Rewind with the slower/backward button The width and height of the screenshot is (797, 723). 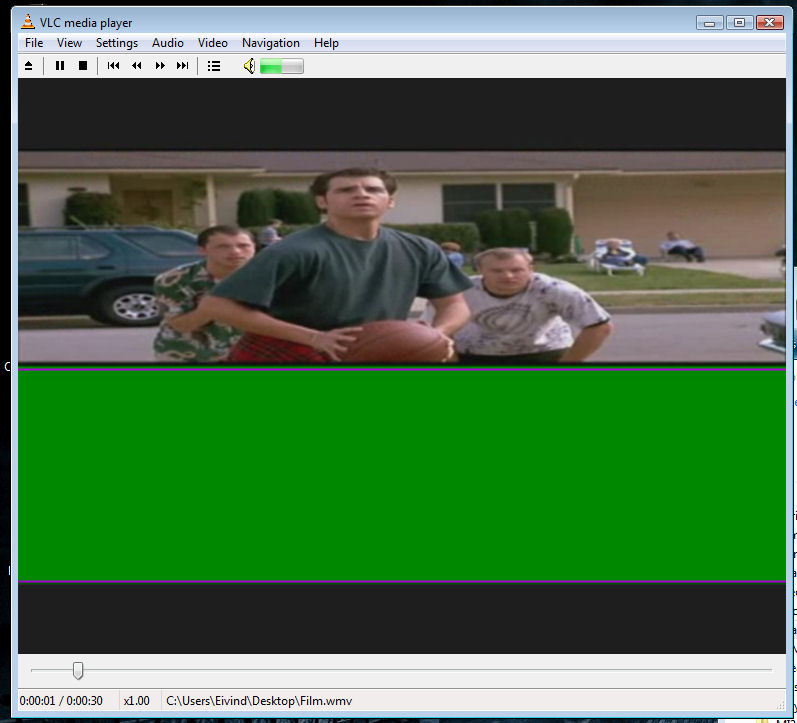pyautogui.click(x=137, y=66)
